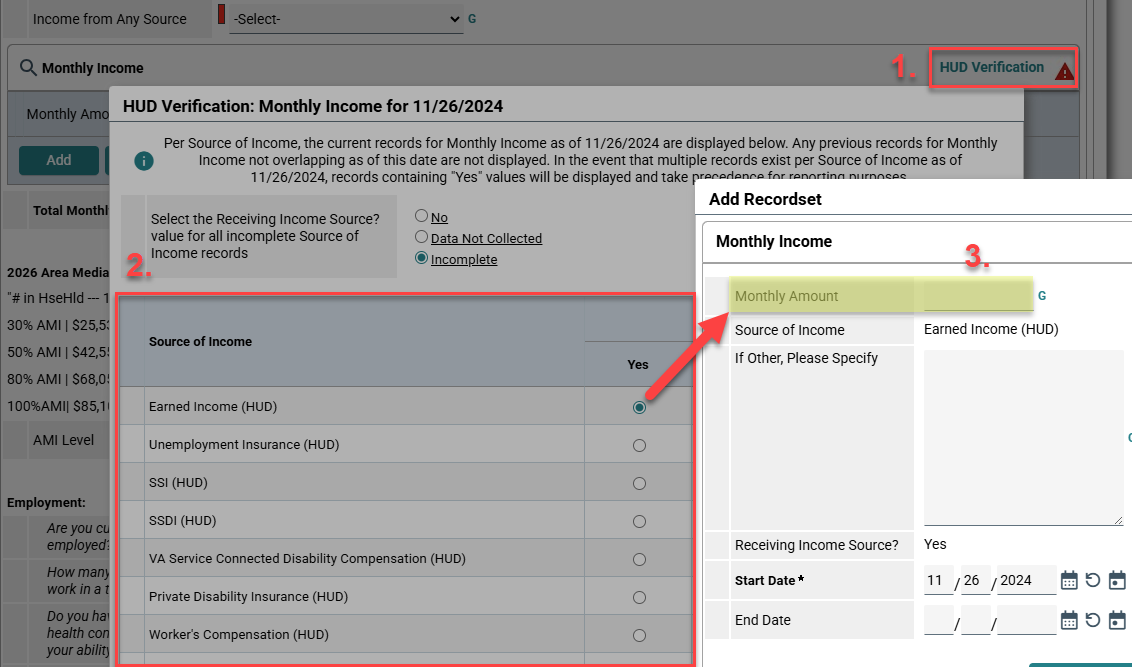Click the SSDI (HUD) row label

tap(183, 520)
